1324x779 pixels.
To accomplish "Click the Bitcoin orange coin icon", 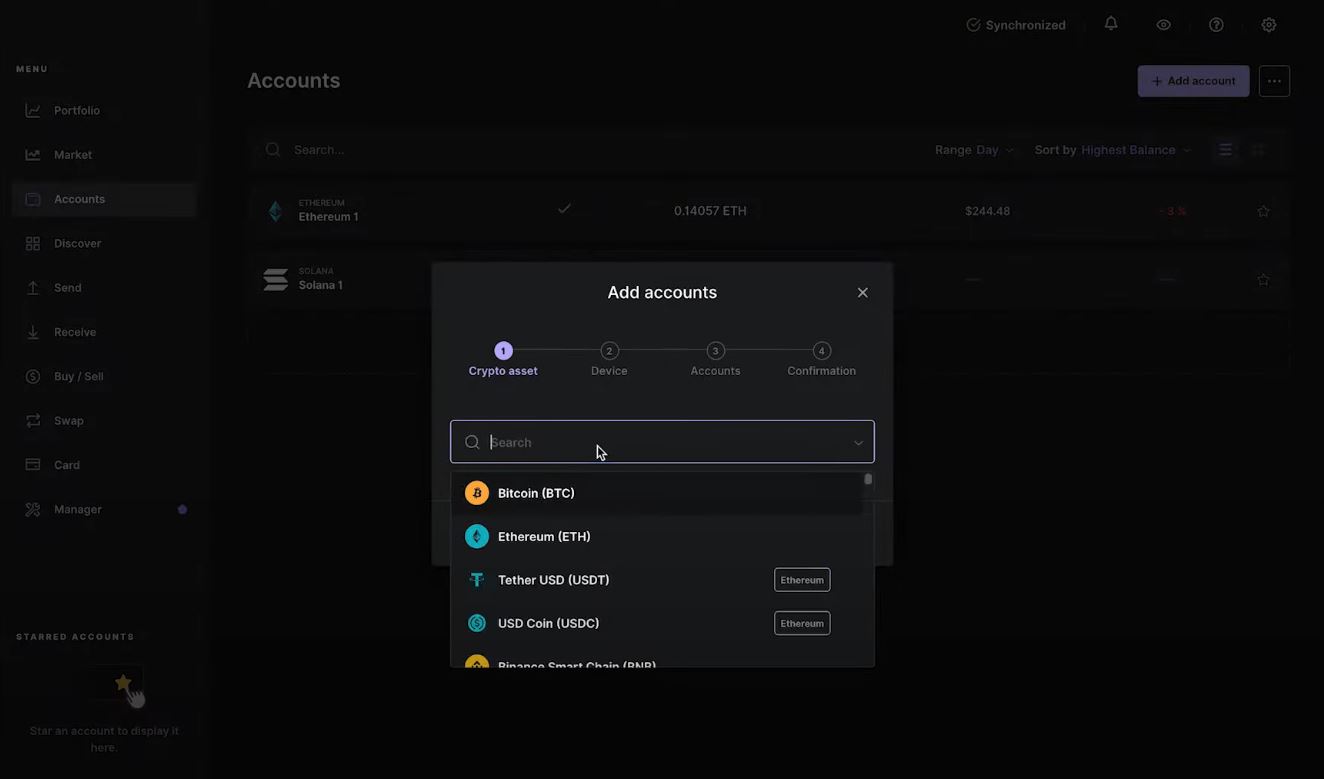I will click(x=477, y=493).
